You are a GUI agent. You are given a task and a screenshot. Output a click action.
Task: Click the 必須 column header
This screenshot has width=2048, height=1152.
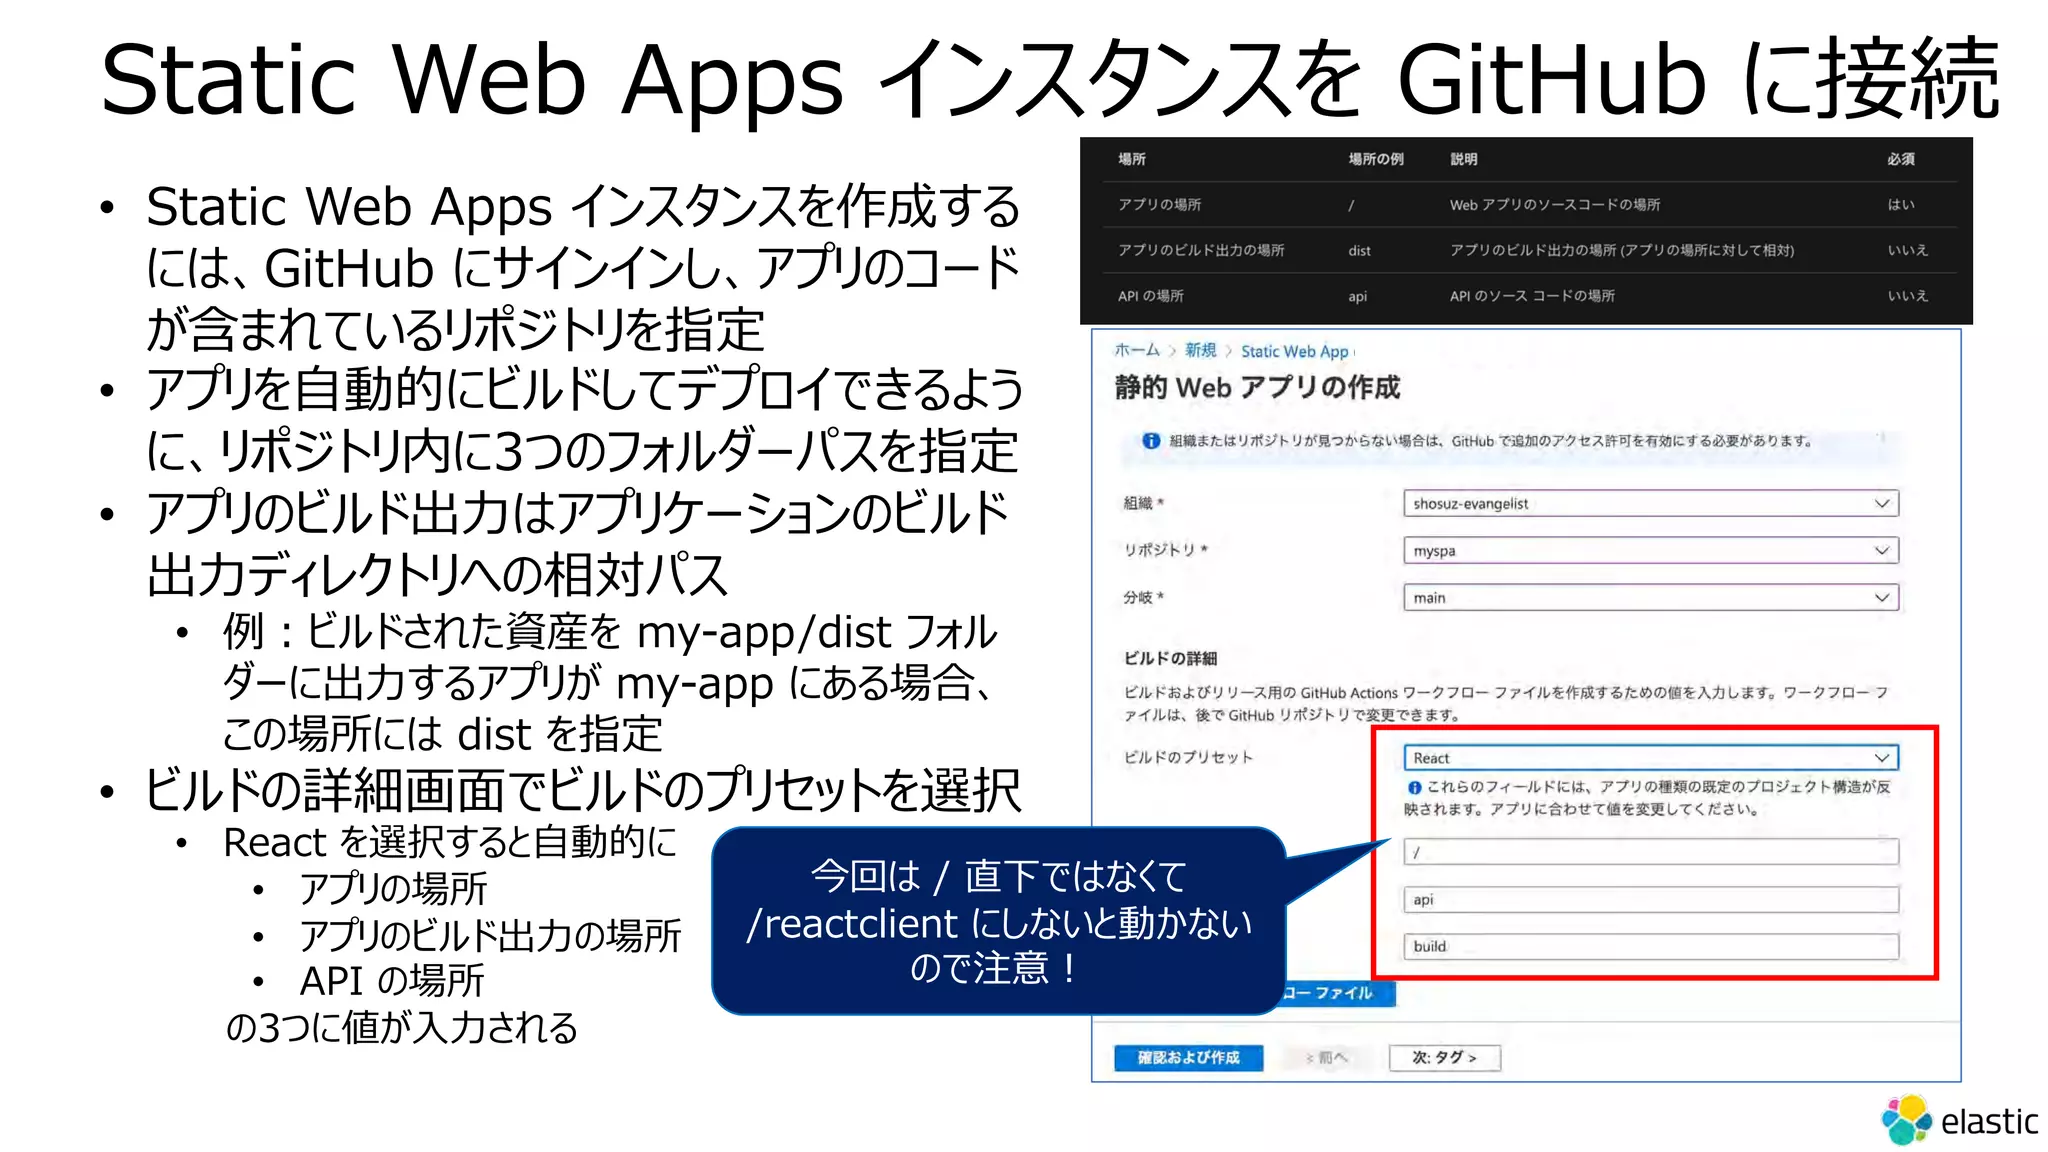(x=1901, y=159)
